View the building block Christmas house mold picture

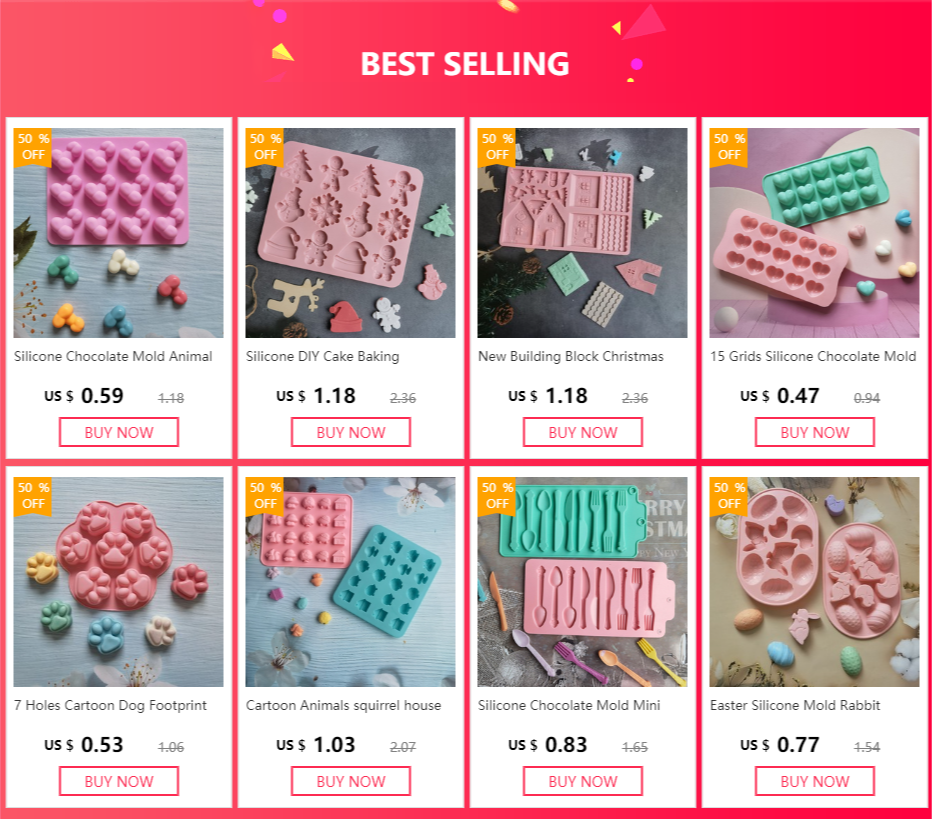click(582, 233)
